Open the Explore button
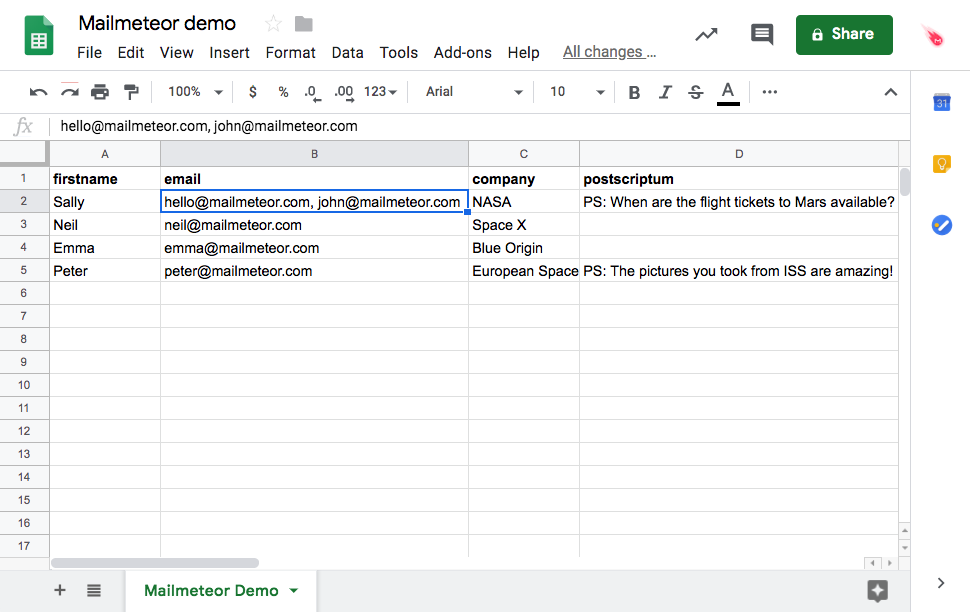970x612 pixels. 877,591
